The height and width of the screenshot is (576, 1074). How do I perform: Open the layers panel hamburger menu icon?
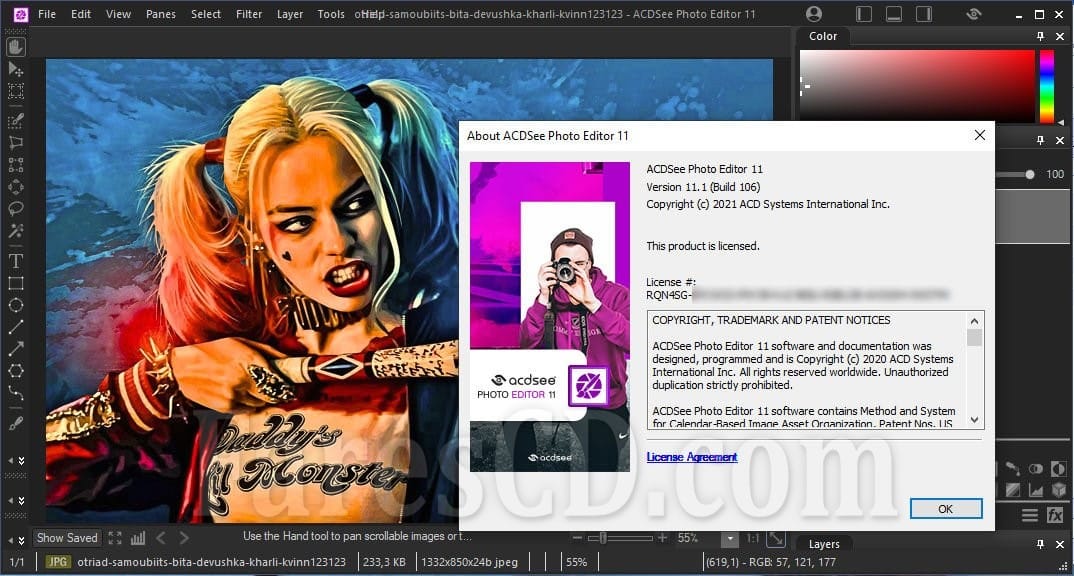(1029, 515)
